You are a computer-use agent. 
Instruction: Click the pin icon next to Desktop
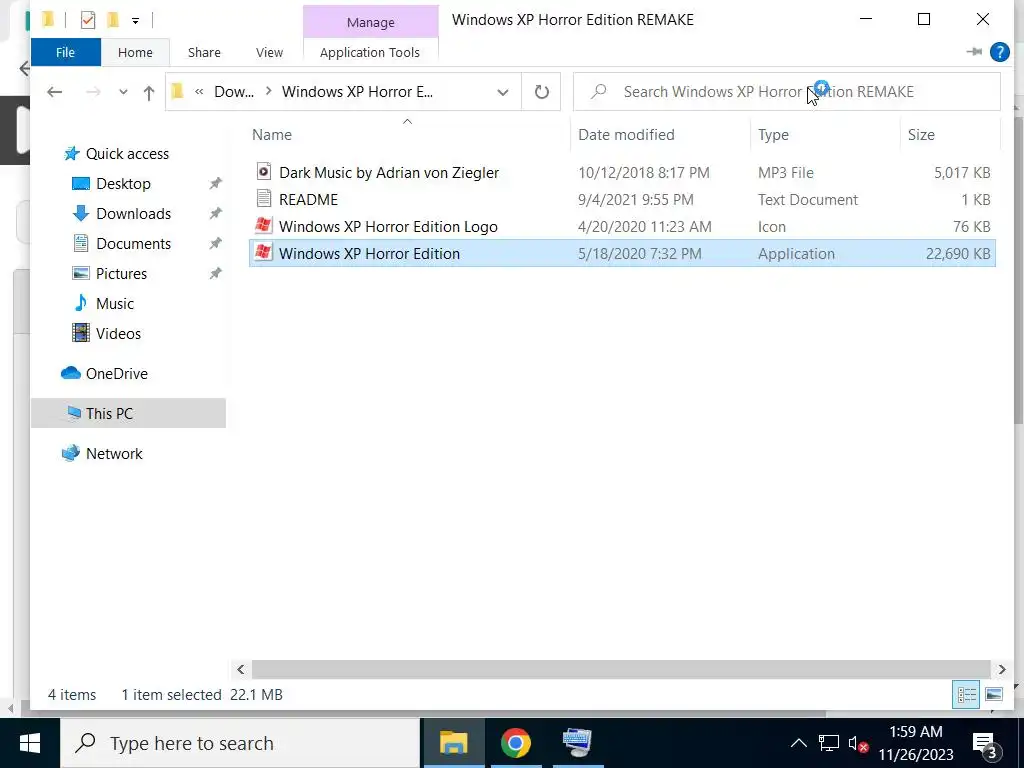(x=216, y=184)
